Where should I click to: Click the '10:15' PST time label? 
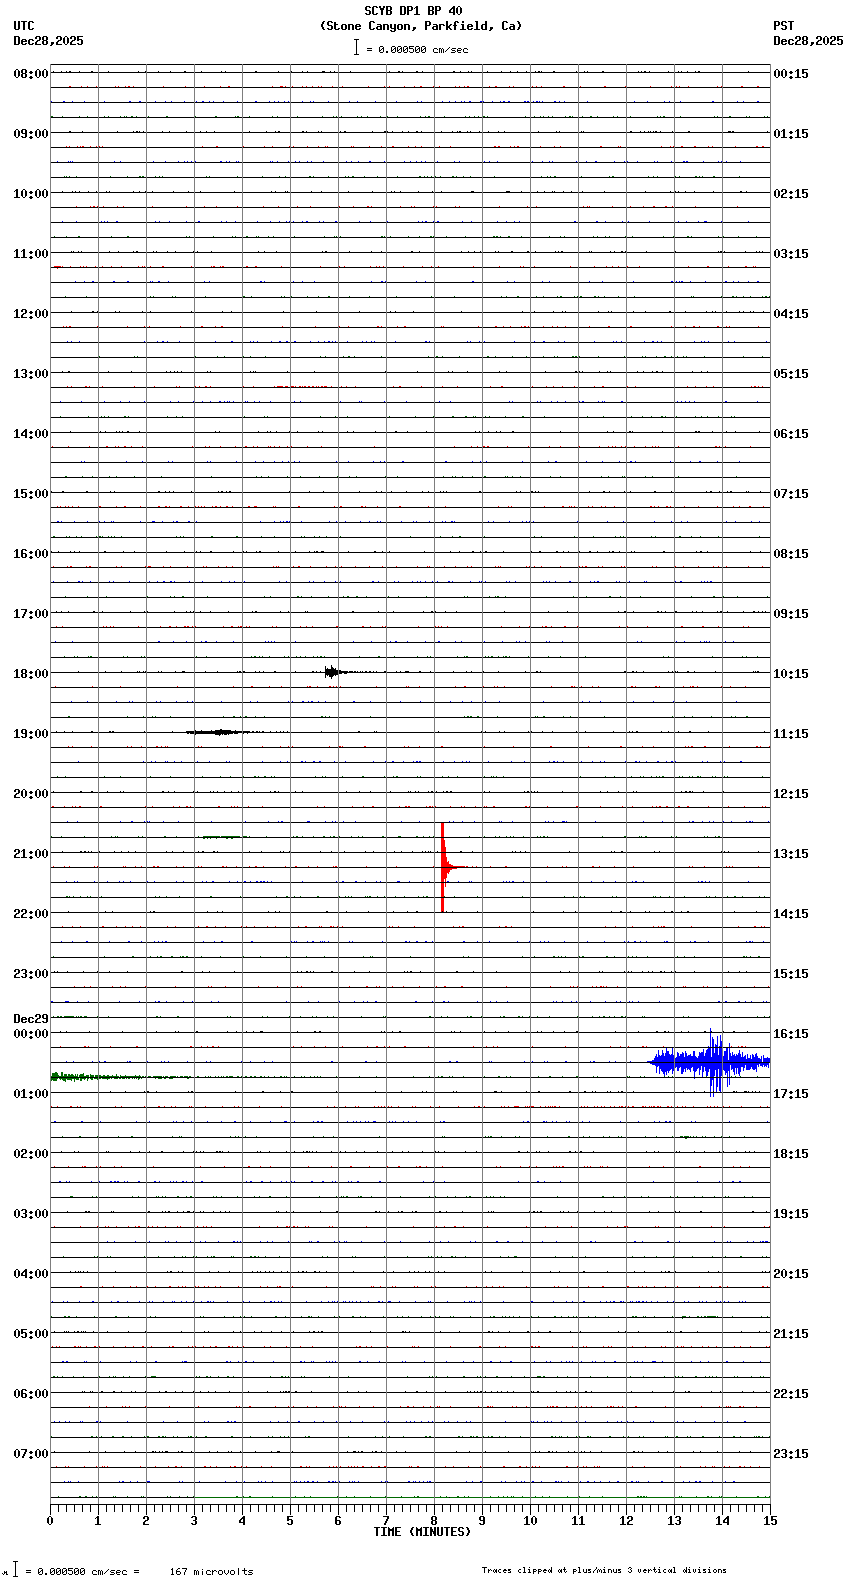(x=791, y=674)
